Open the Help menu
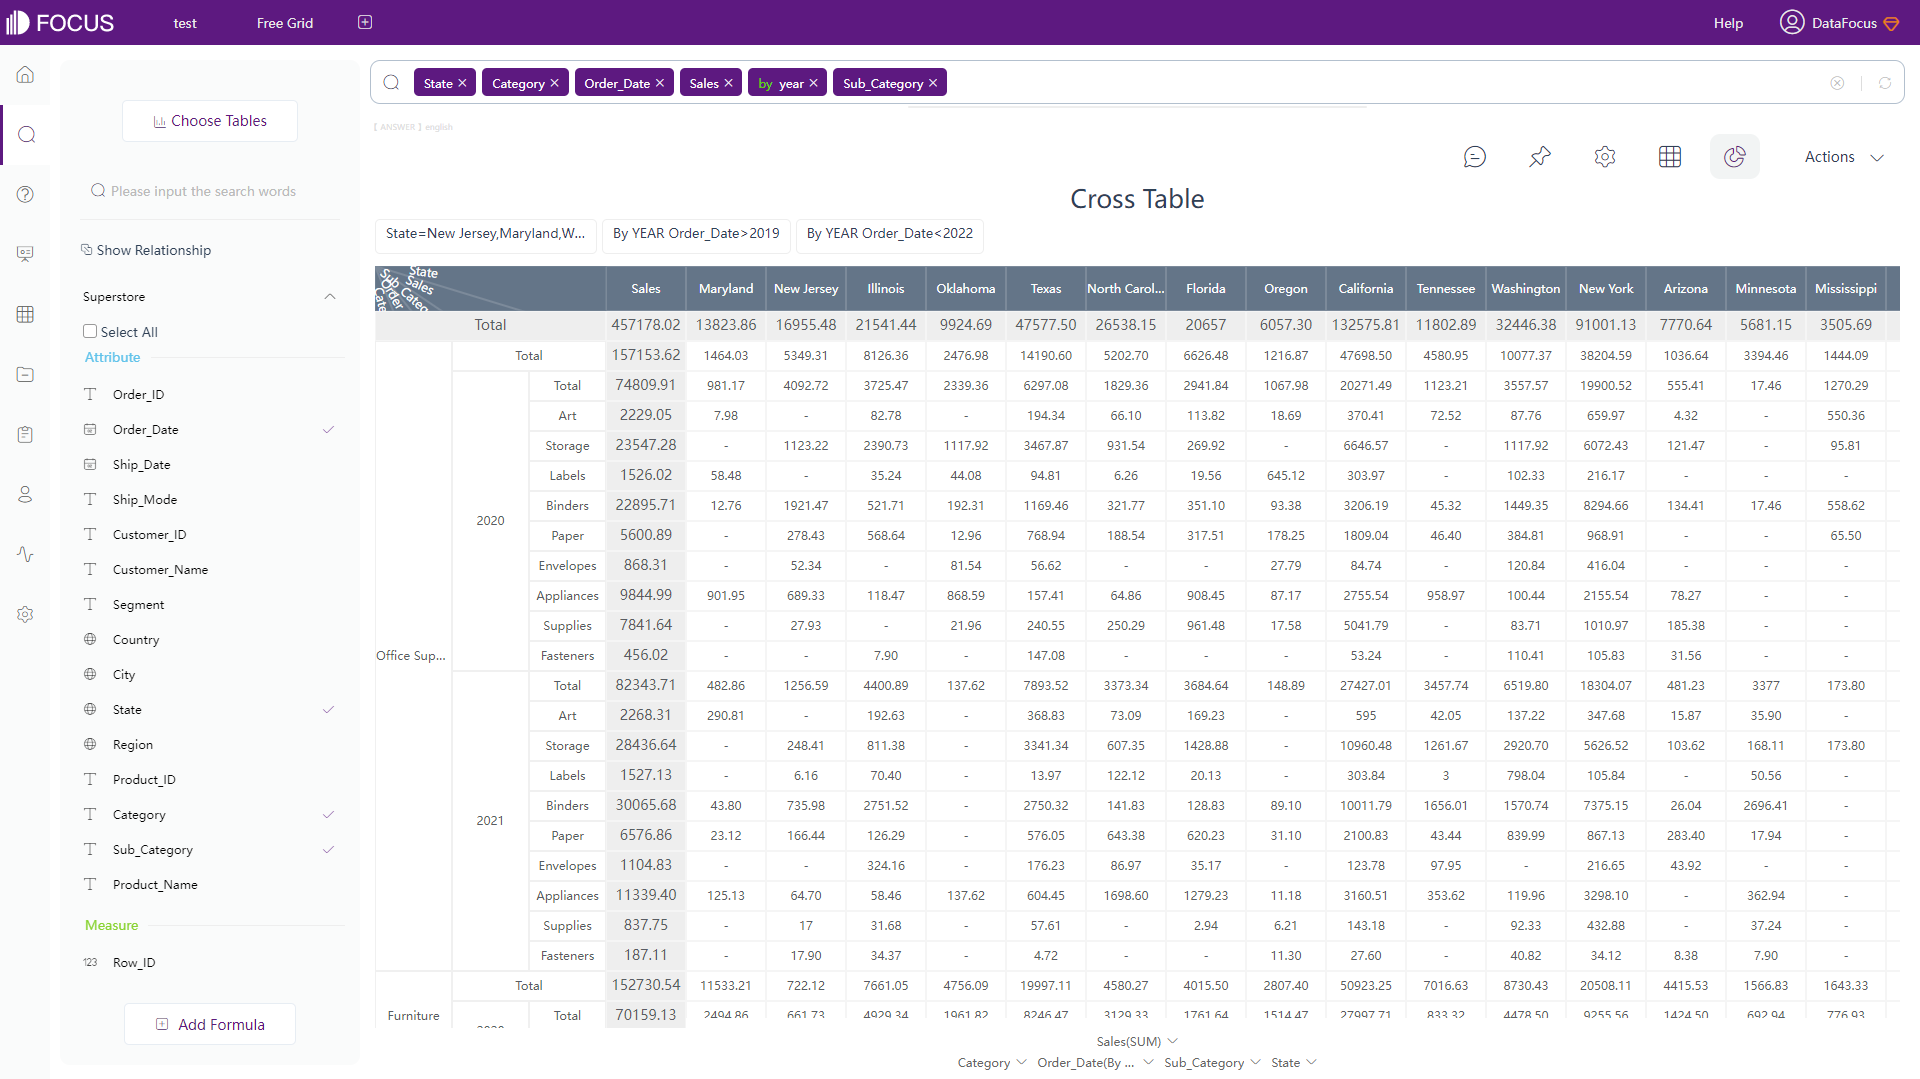1920x1079 pixels. [1728, 22]
